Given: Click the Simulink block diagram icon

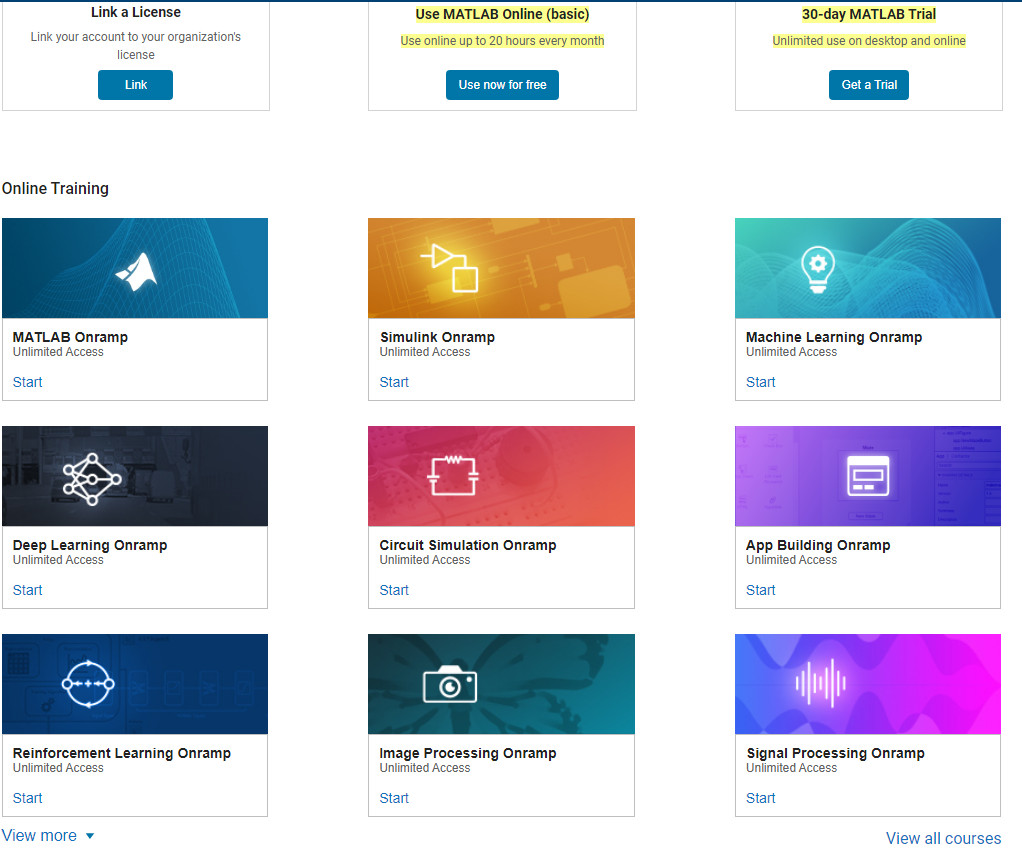Looking at the screenshot, I should tap(450, 267).
